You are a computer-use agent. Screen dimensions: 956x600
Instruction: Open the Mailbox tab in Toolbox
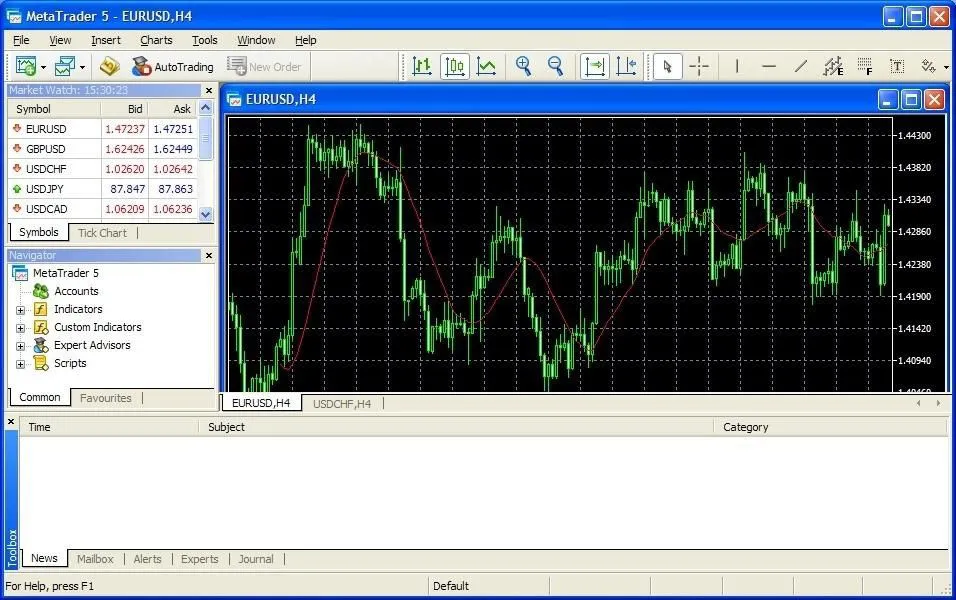click(x=95, y=559)
